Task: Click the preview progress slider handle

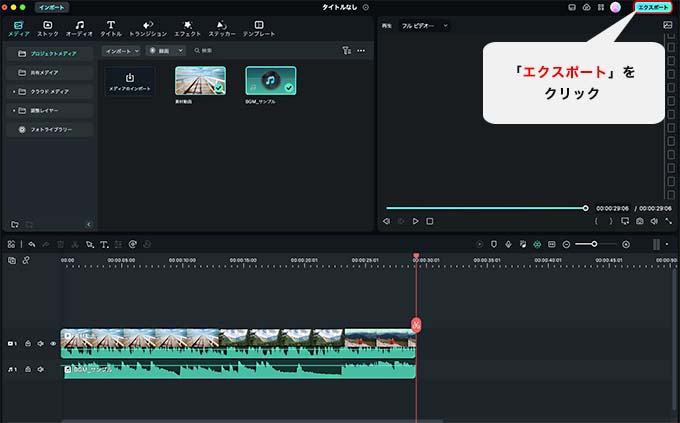Action: click(585, 208)
